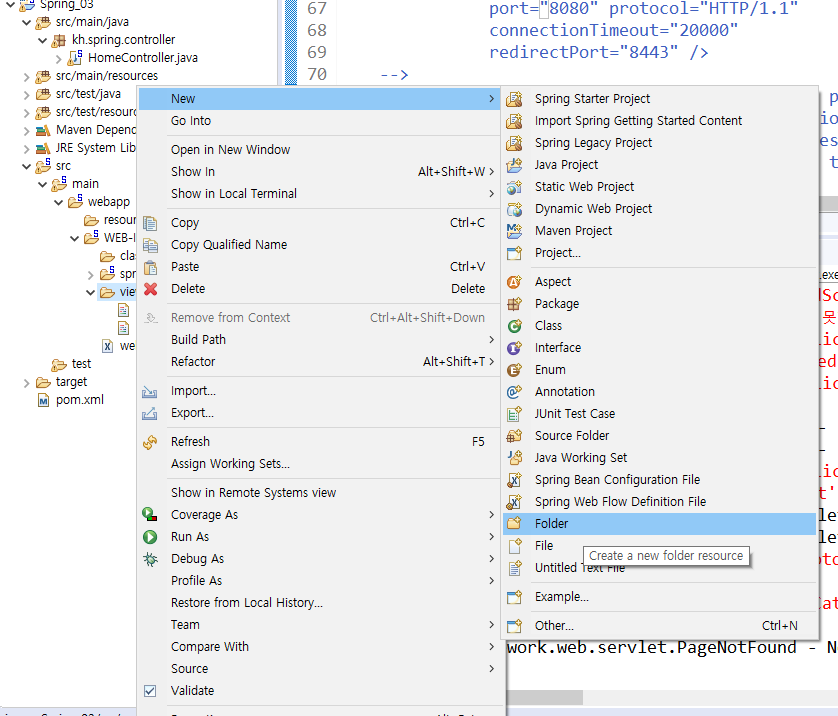Viewport: 838px width, 716px height.
Task: Select Example... in New submenu
Action: pos(659,597)
